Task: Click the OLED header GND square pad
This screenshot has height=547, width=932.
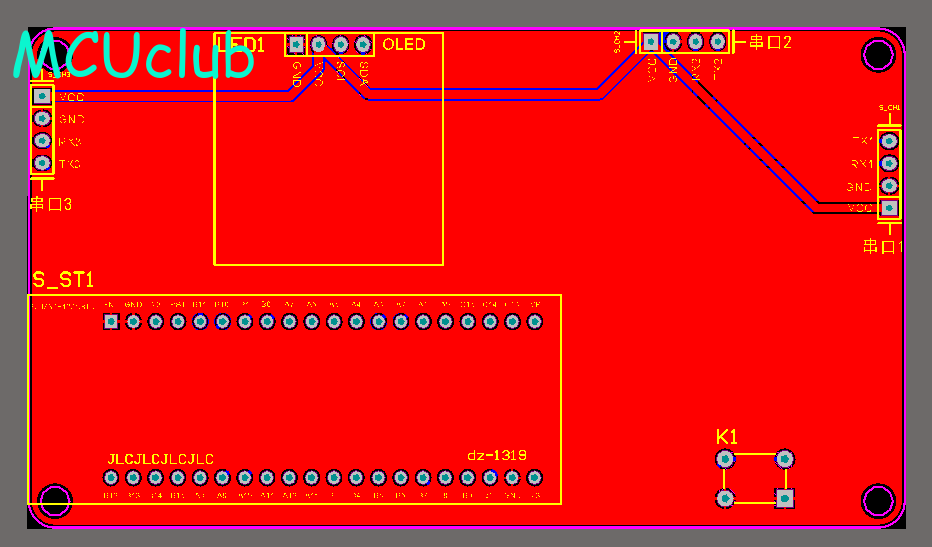Action: [296, 44]
